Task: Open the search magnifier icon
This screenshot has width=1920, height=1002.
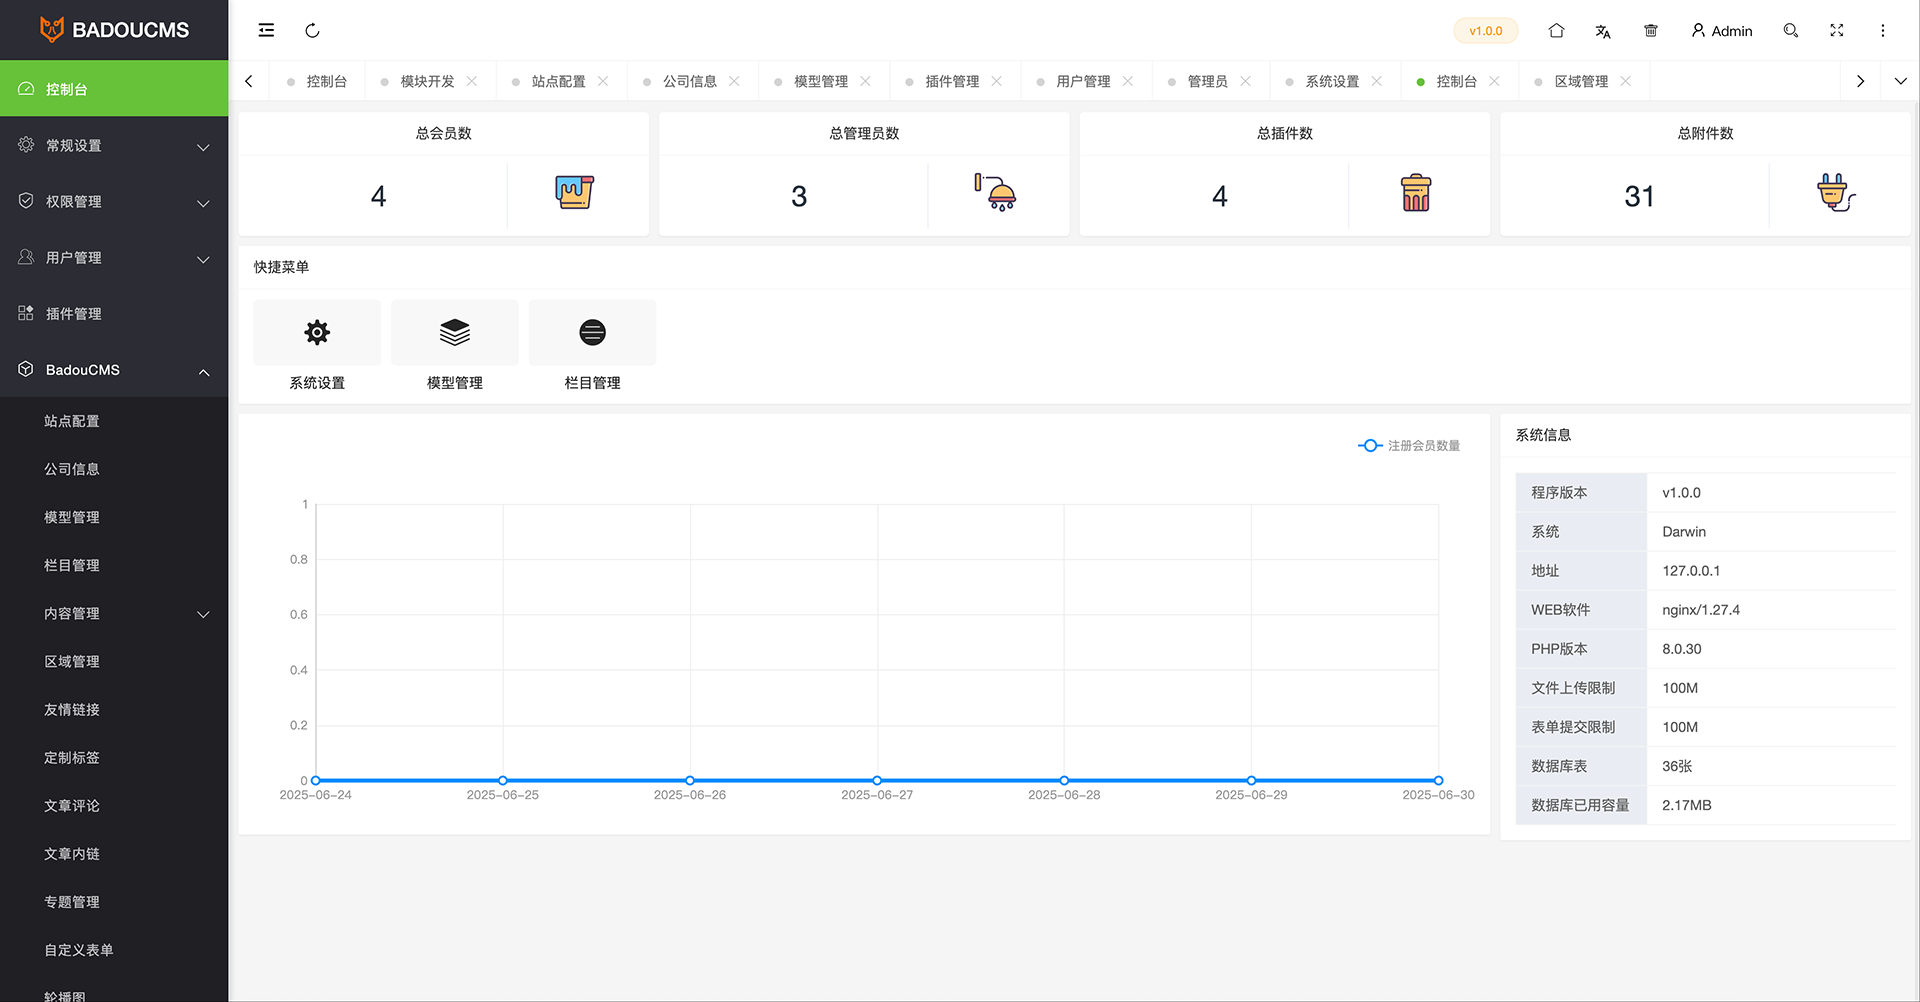Action: click(x=1790, y=30)
